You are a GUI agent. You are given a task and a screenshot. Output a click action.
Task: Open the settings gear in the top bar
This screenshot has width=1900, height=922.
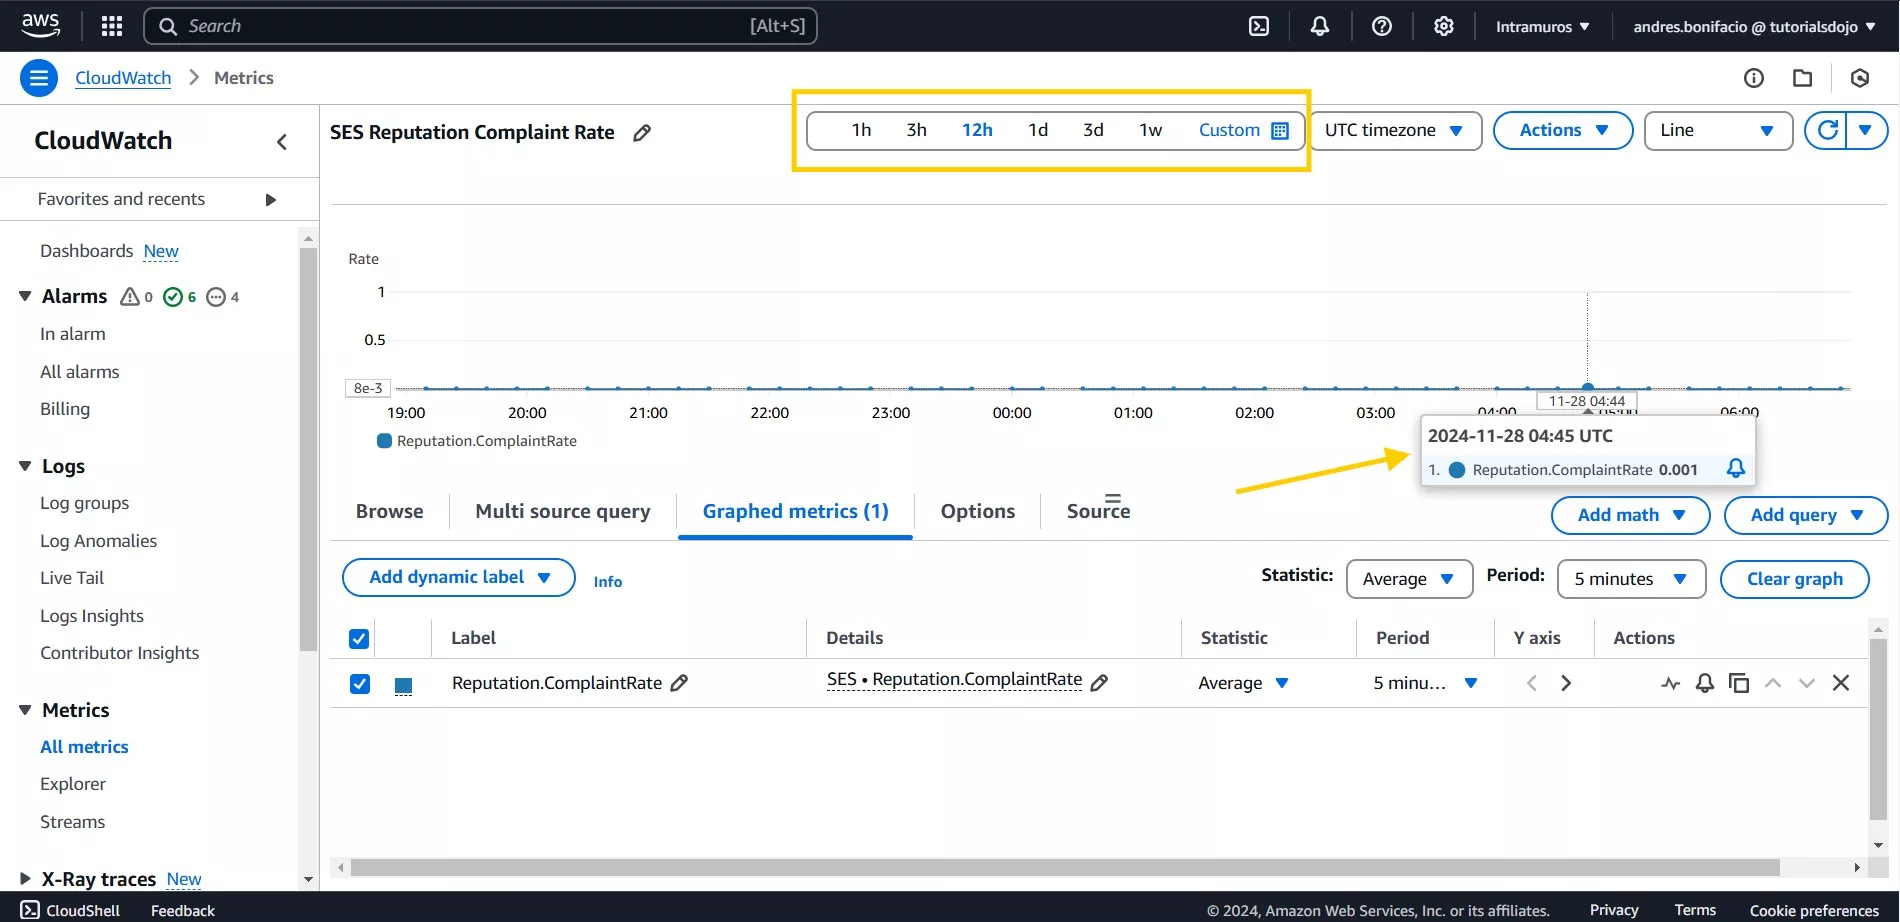[1443, 26]
